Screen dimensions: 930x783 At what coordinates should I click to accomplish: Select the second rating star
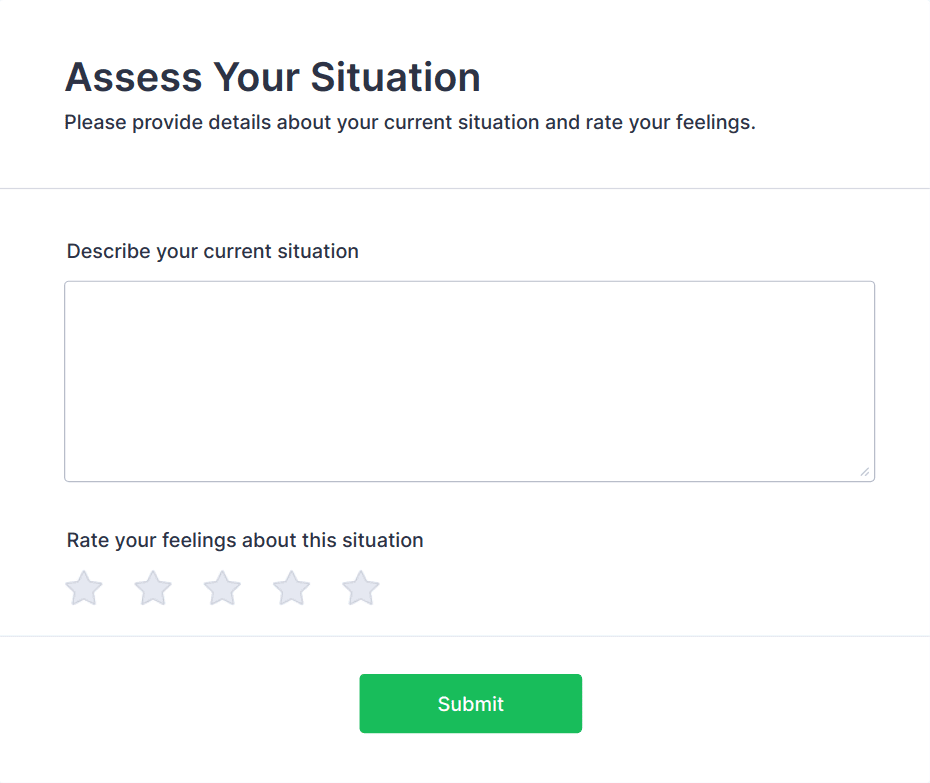coord(153,588)
